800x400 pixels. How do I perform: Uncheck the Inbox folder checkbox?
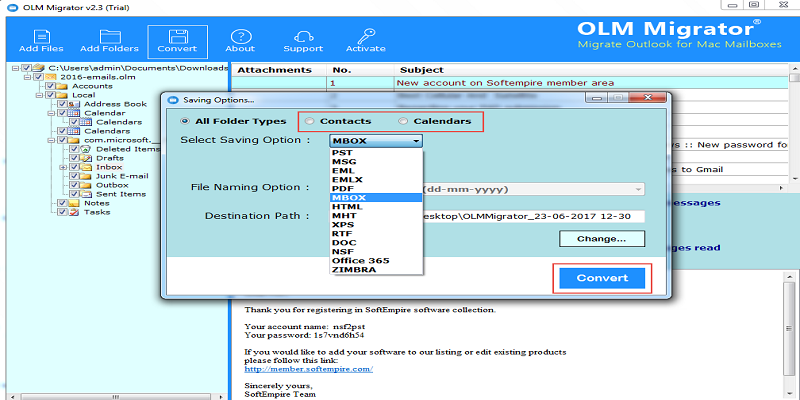coord(74,167)
